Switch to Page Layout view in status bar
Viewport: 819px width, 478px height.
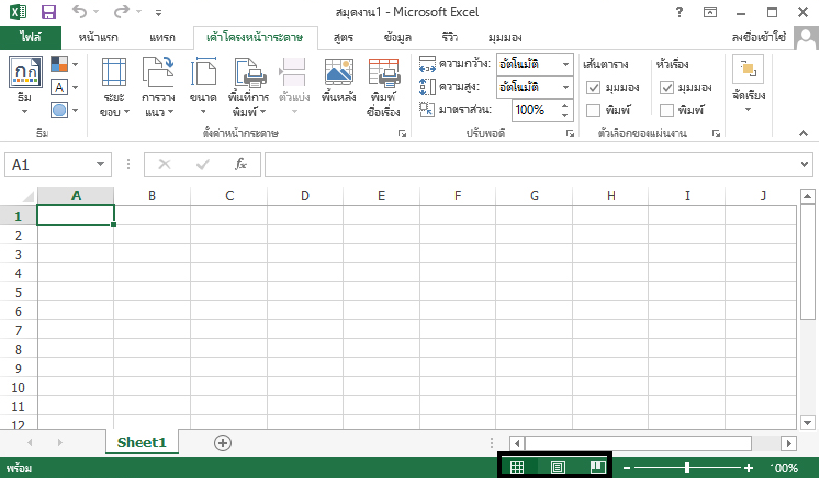pos(558,467)
